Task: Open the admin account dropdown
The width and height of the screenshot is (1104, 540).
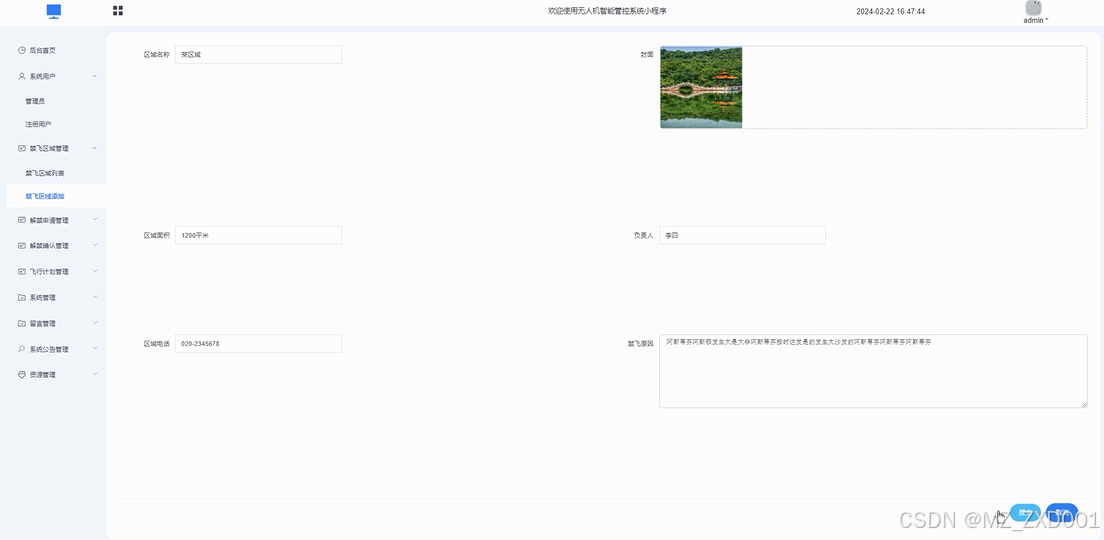Action: [x=1036, y=20]
